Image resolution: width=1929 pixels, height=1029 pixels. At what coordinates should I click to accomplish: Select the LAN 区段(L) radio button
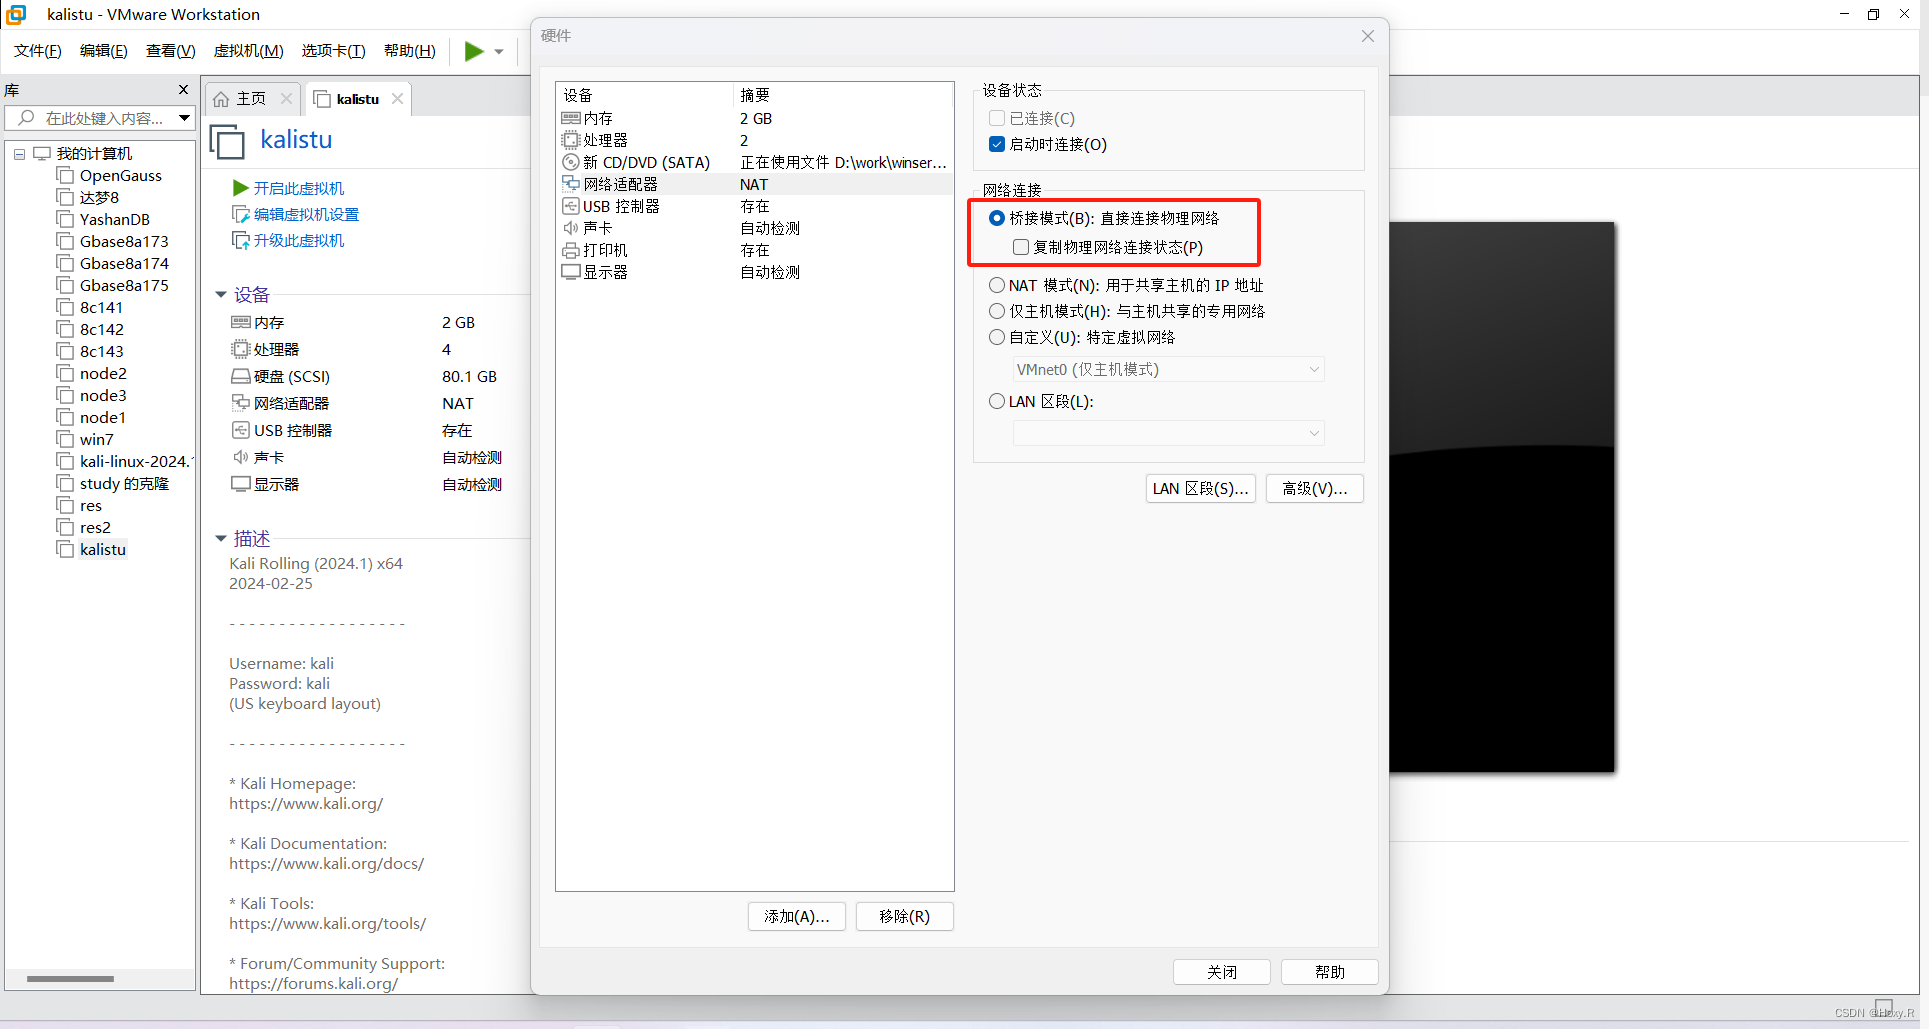[x=997, y=401]
